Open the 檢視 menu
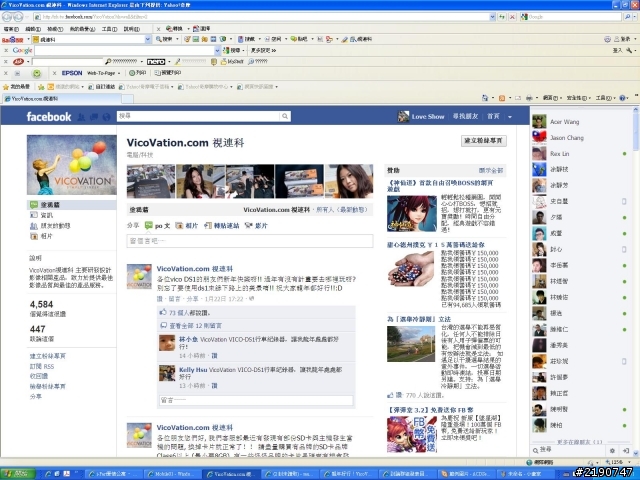The width and height of the screenshot is (640, 480). 55,29
